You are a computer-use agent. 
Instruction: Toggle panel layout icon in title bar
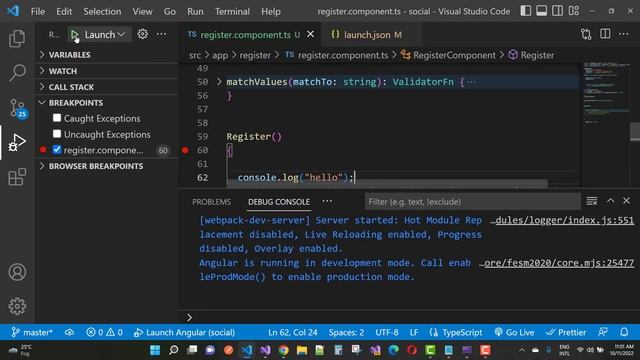click(541, 11)
